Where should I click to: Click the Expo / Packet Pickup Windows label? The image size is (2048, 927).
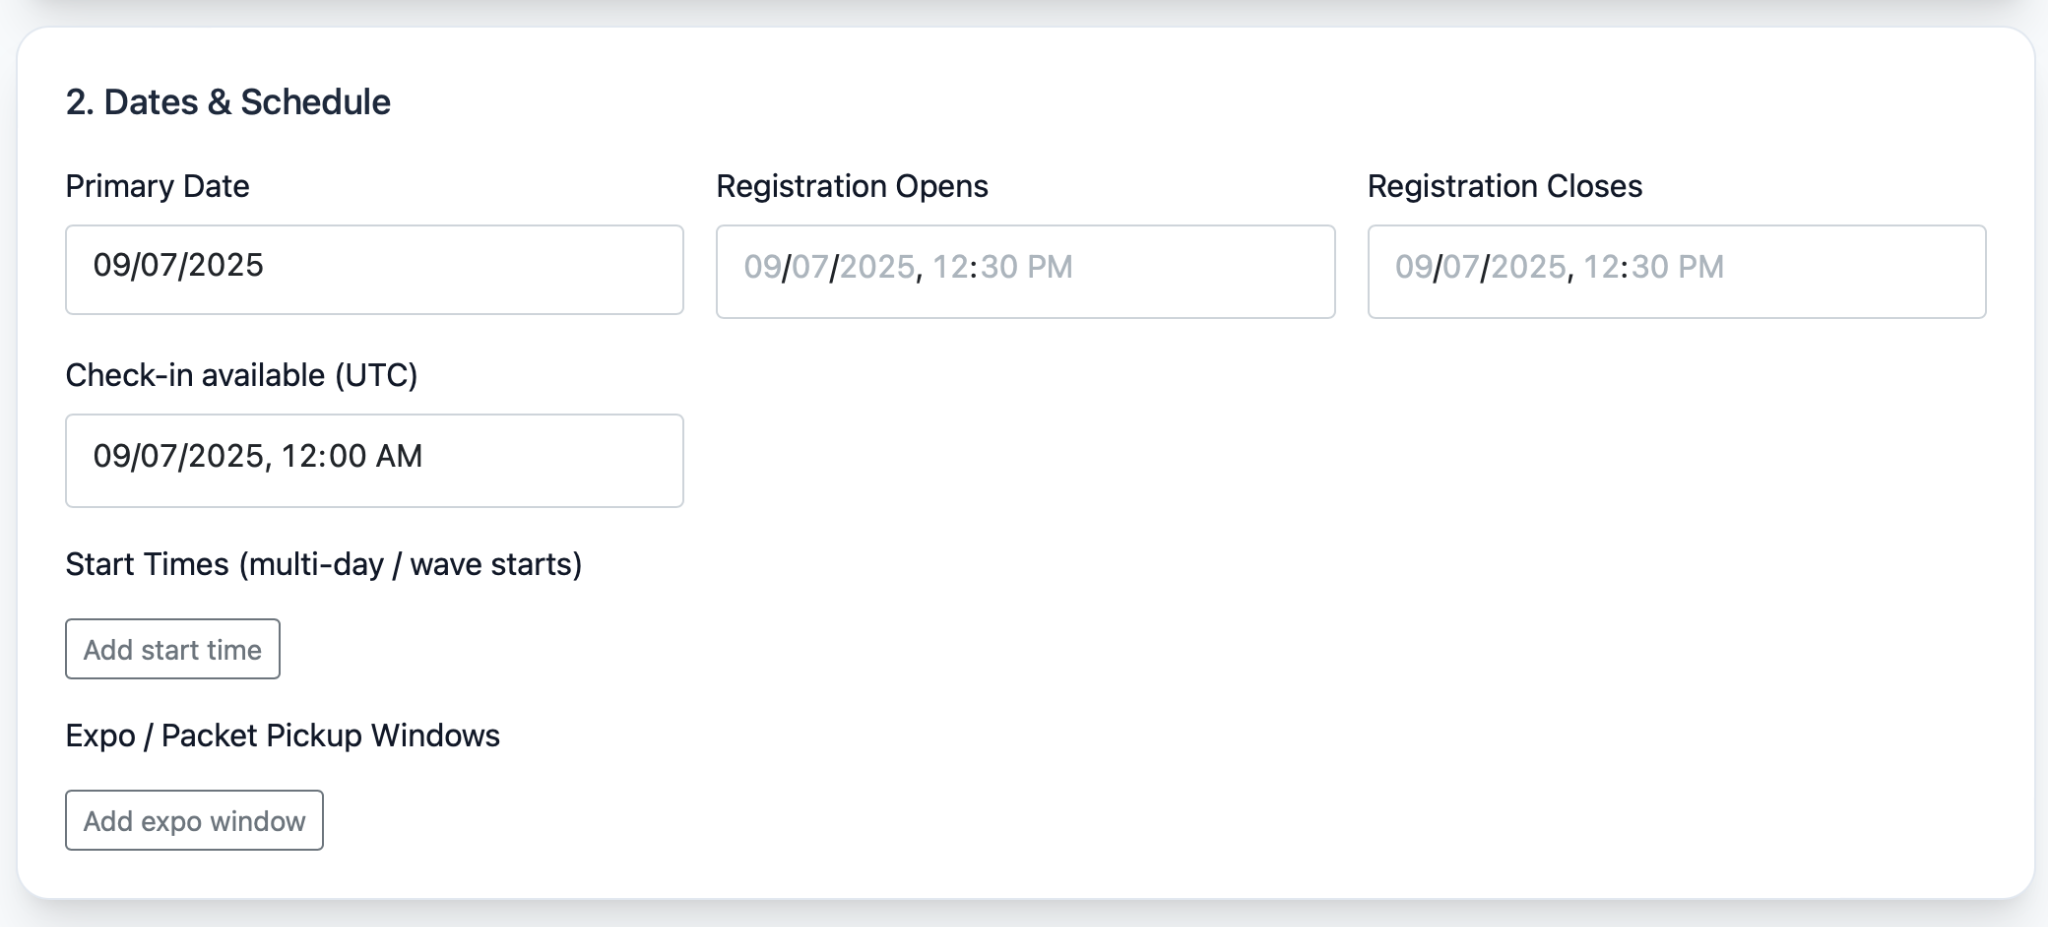282,736
